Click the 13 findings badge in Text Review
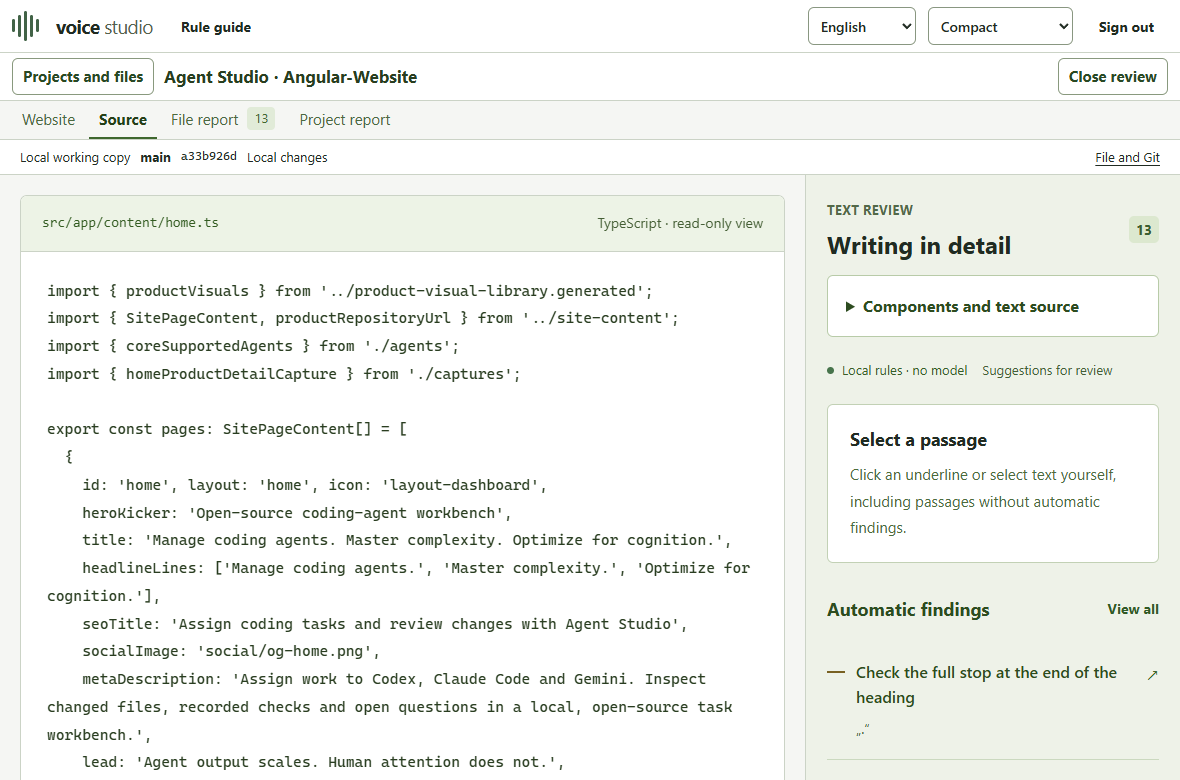The image size is (1180, 780). click(x=1144, y=230)
